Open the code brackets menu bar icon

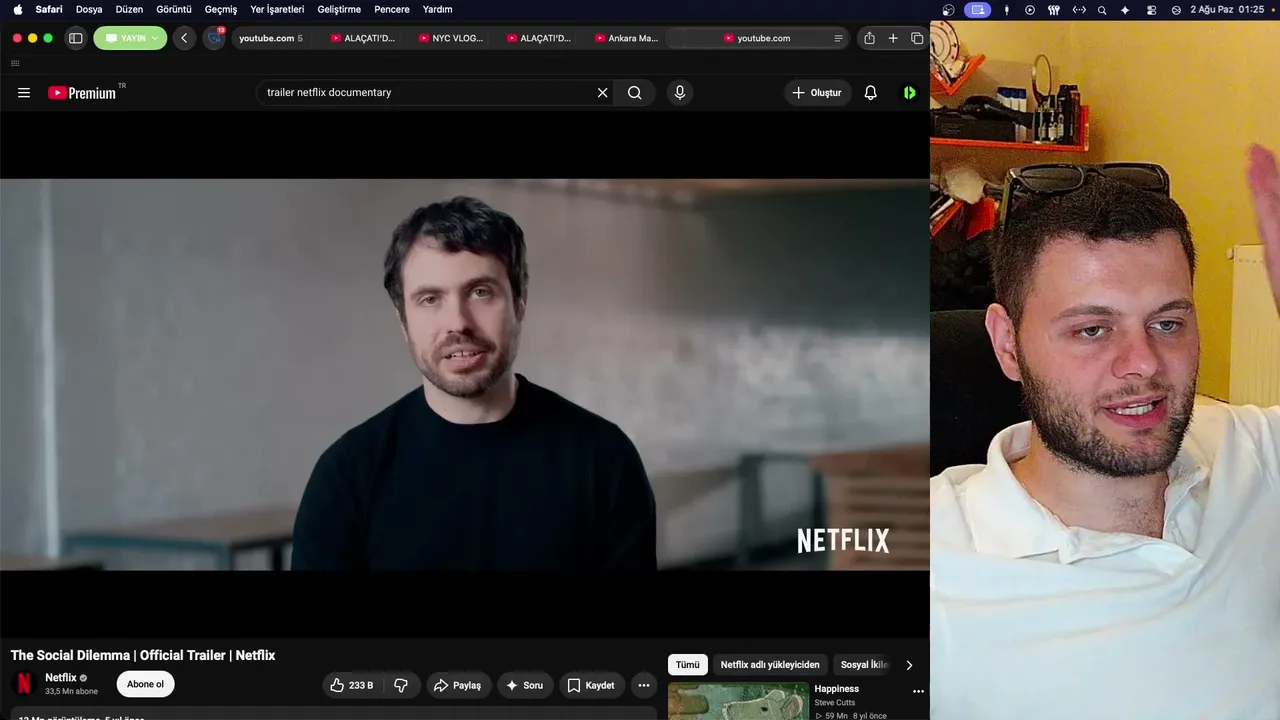1079,10
